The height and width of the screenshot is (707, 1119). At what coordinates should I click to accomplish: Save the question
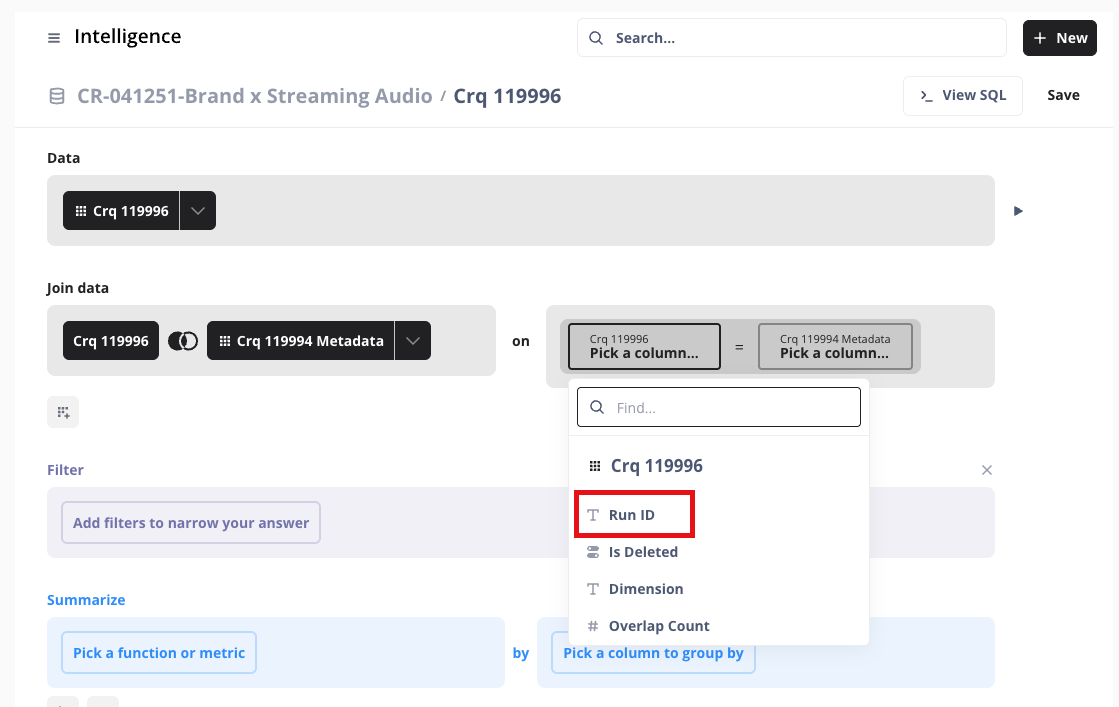tap(1063, 95)
